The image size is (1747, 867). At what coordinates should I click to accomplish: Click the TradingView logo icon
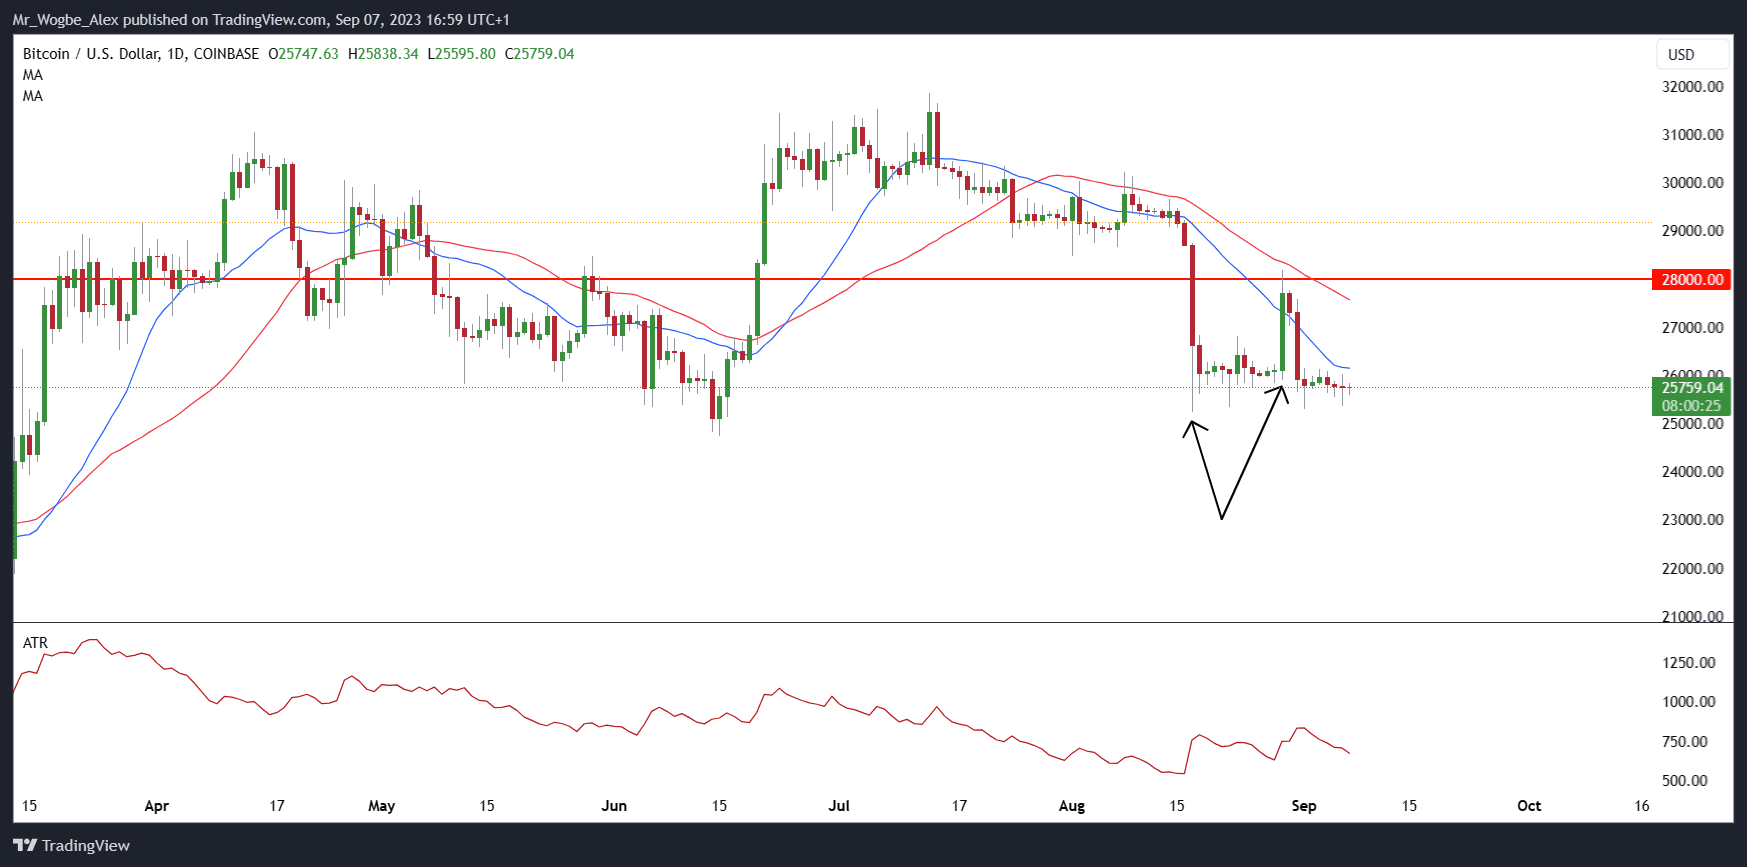[25, 846]
